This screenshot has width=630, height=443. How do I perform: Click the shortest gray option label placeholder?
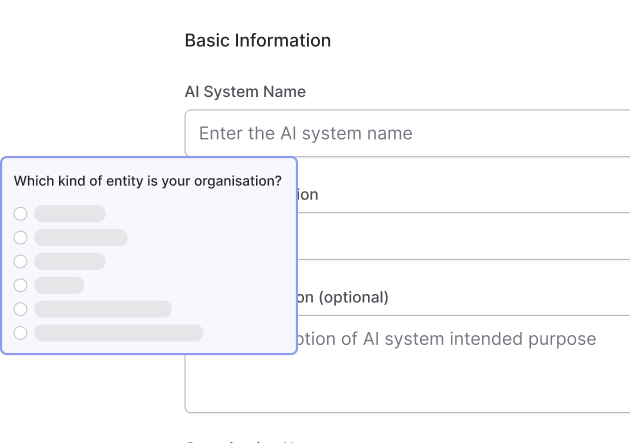click(x=59, y=285)
